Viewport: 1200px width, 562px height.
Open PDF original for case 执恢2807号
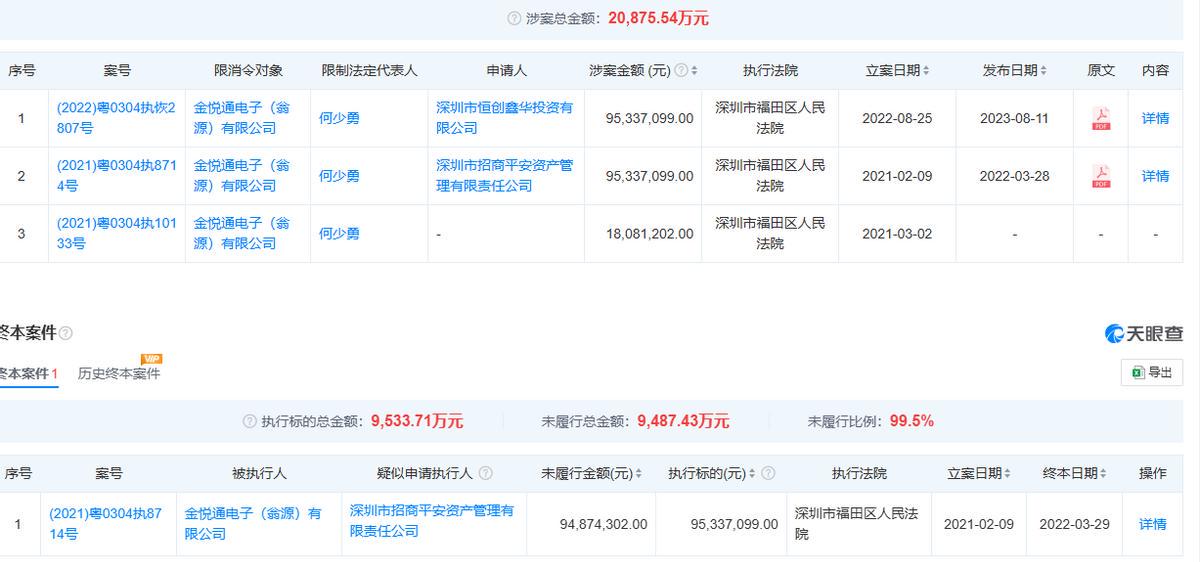click(1100, 118)
